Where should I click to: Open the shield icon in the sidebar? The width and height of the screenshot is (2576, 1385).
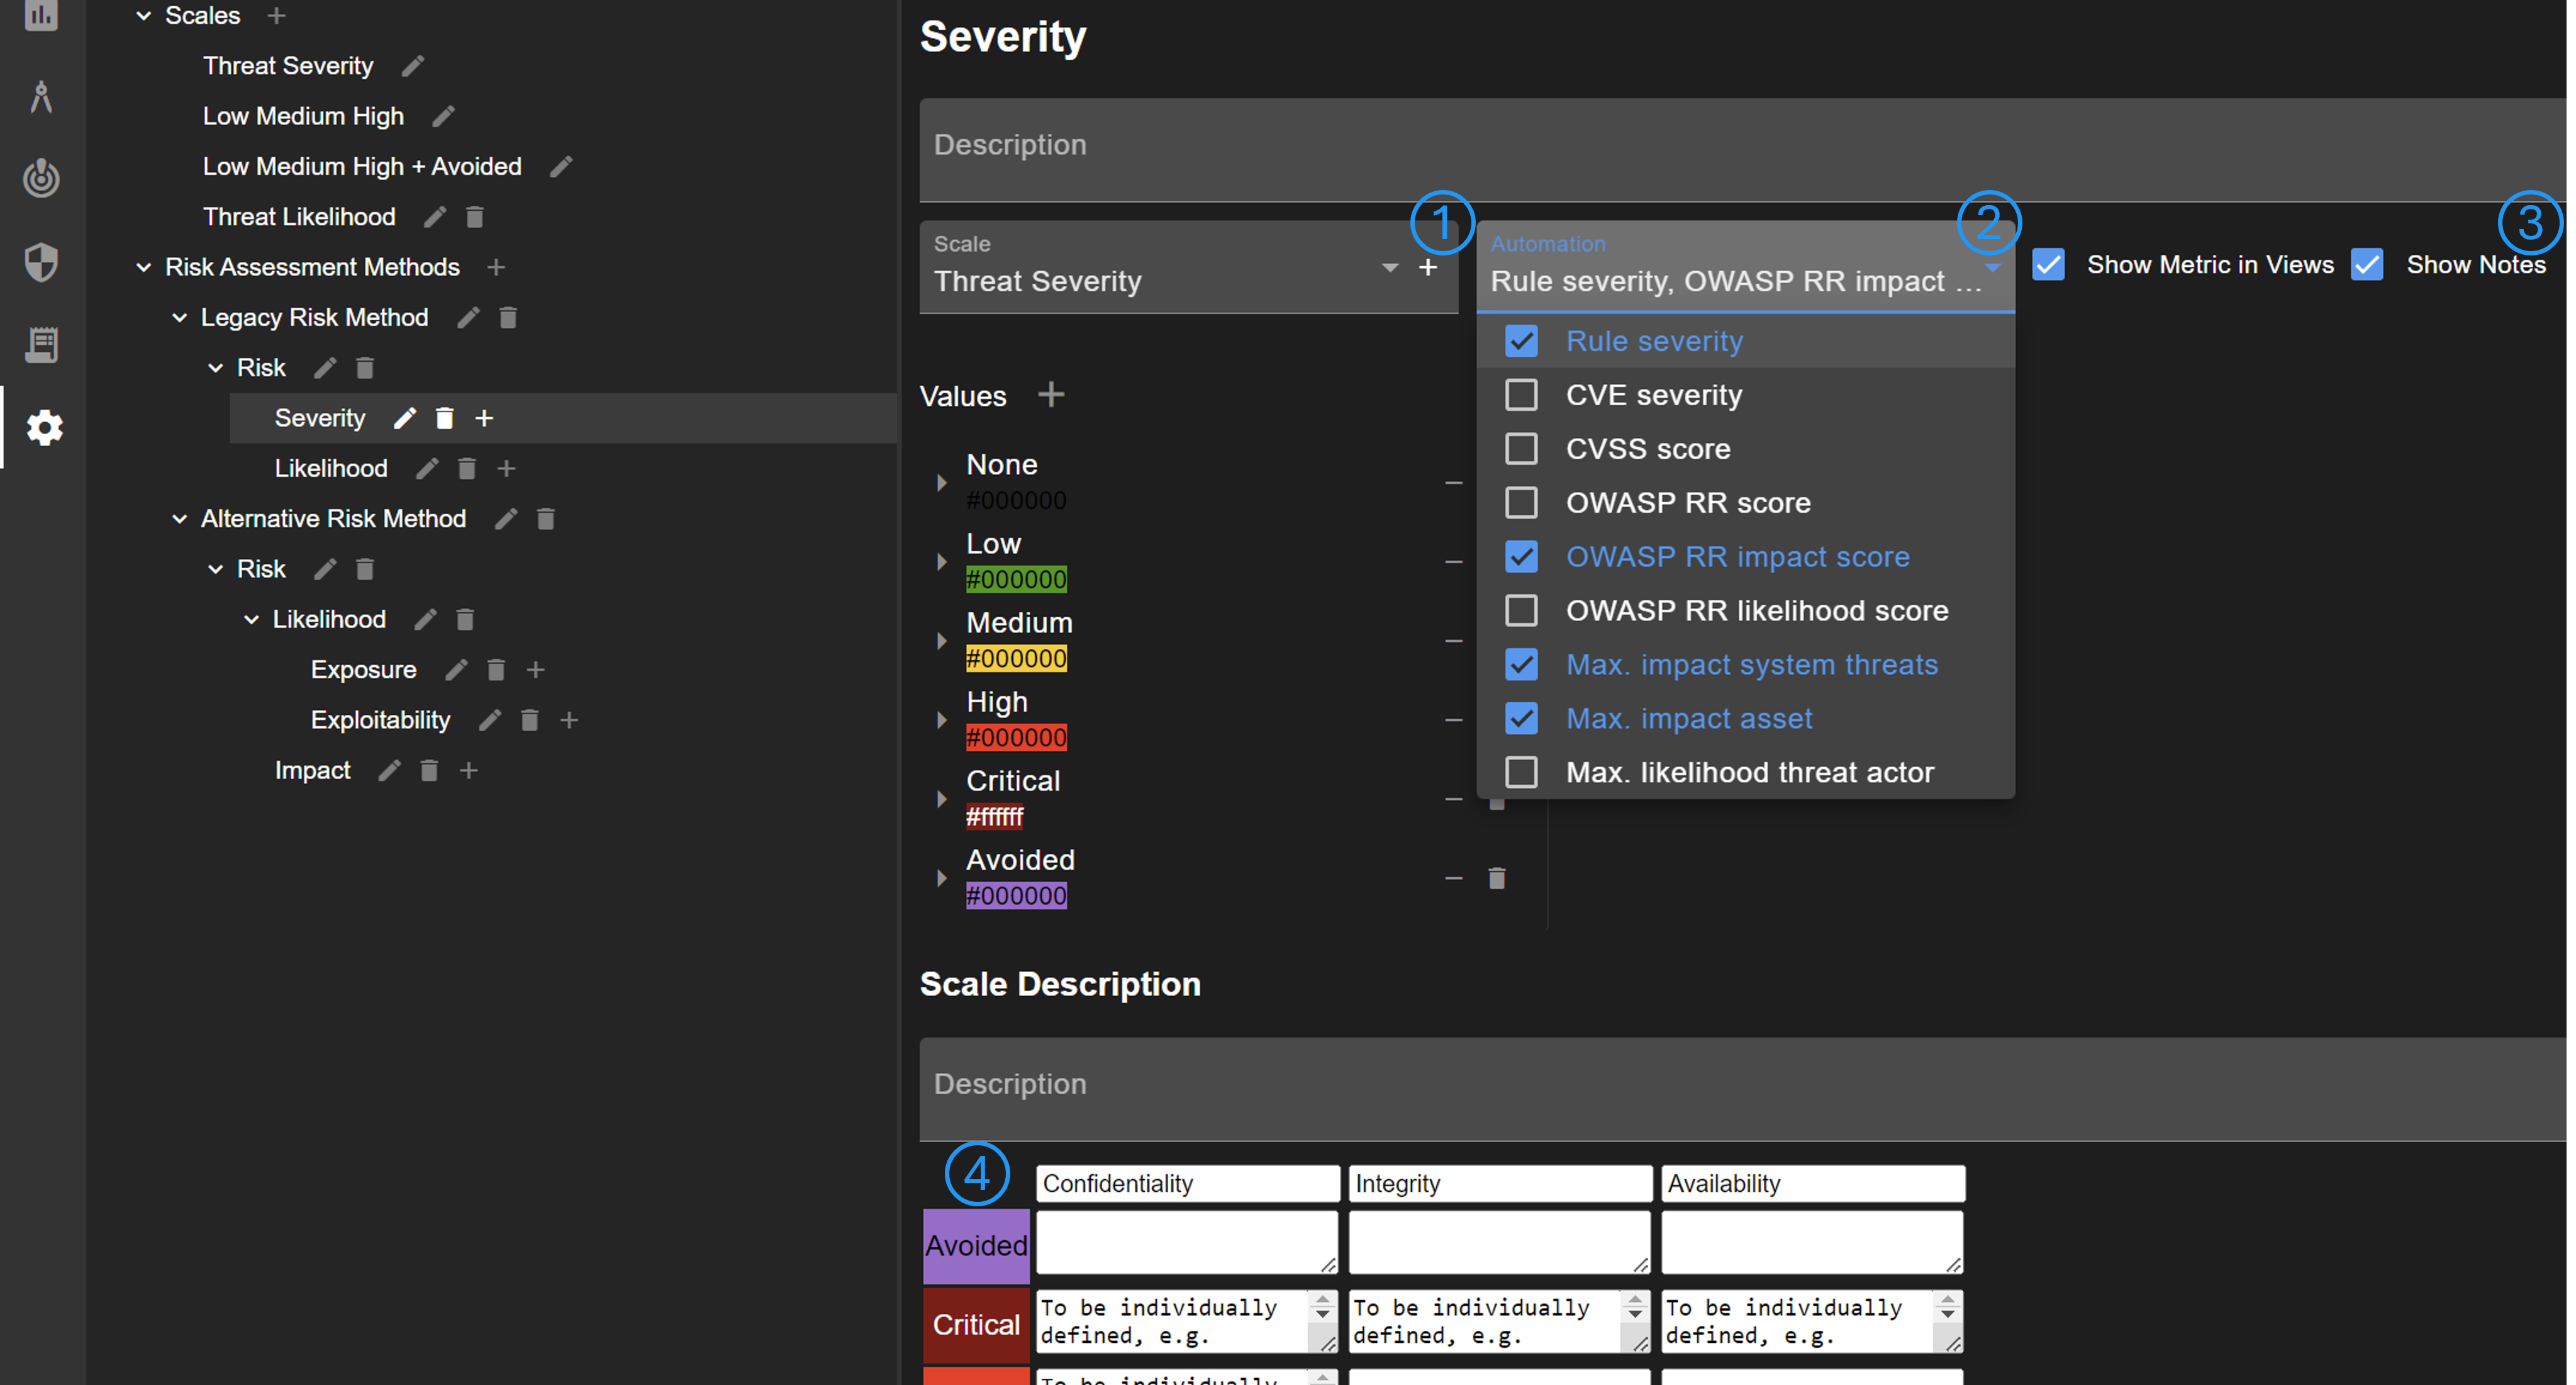coord(41,262)
